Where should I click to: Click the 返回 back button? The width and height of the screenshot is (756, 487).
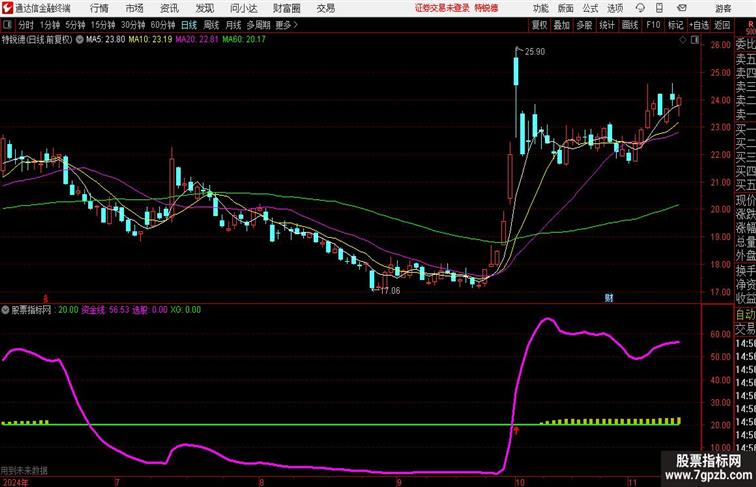[722, 25]
